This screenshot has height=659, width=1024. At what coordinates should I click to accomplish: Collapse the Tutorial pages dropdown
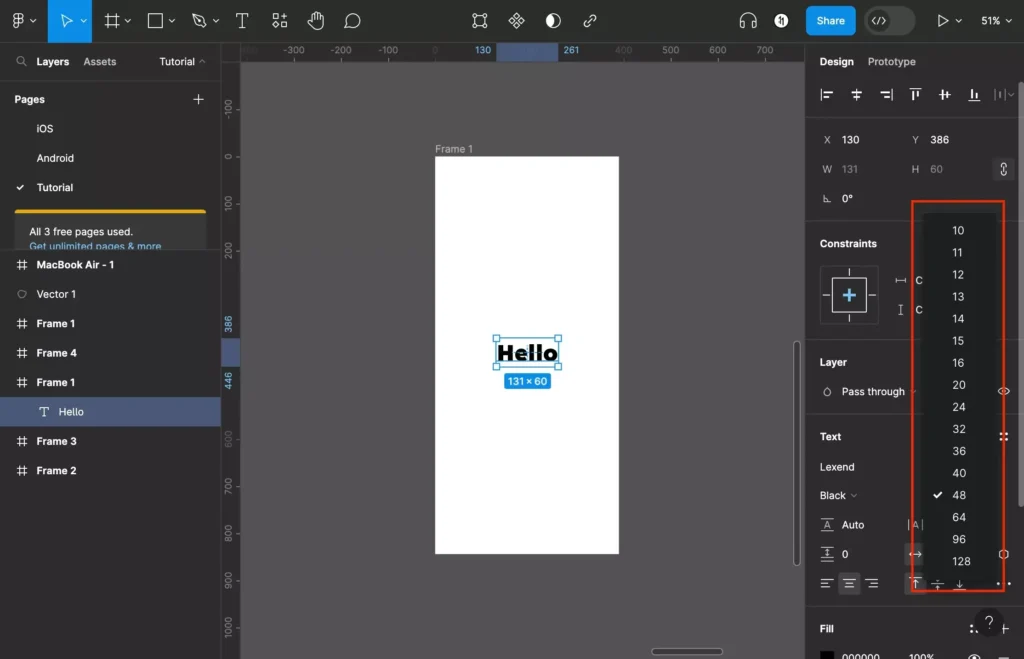[182, 61]
